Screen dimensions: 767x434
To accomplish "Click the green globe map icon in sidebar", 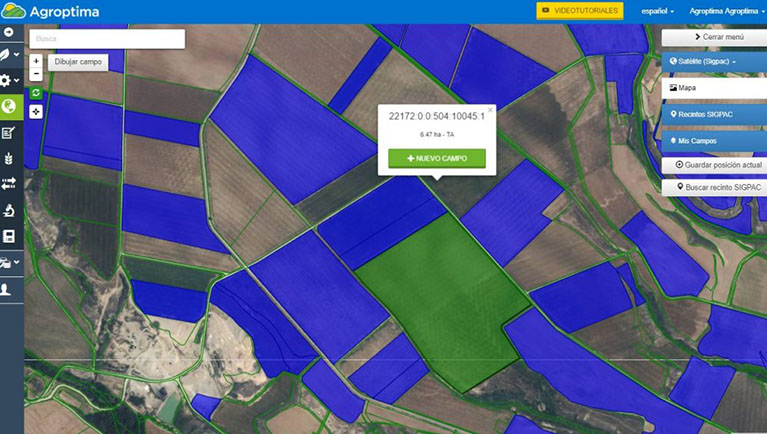I will coord(10,106).
